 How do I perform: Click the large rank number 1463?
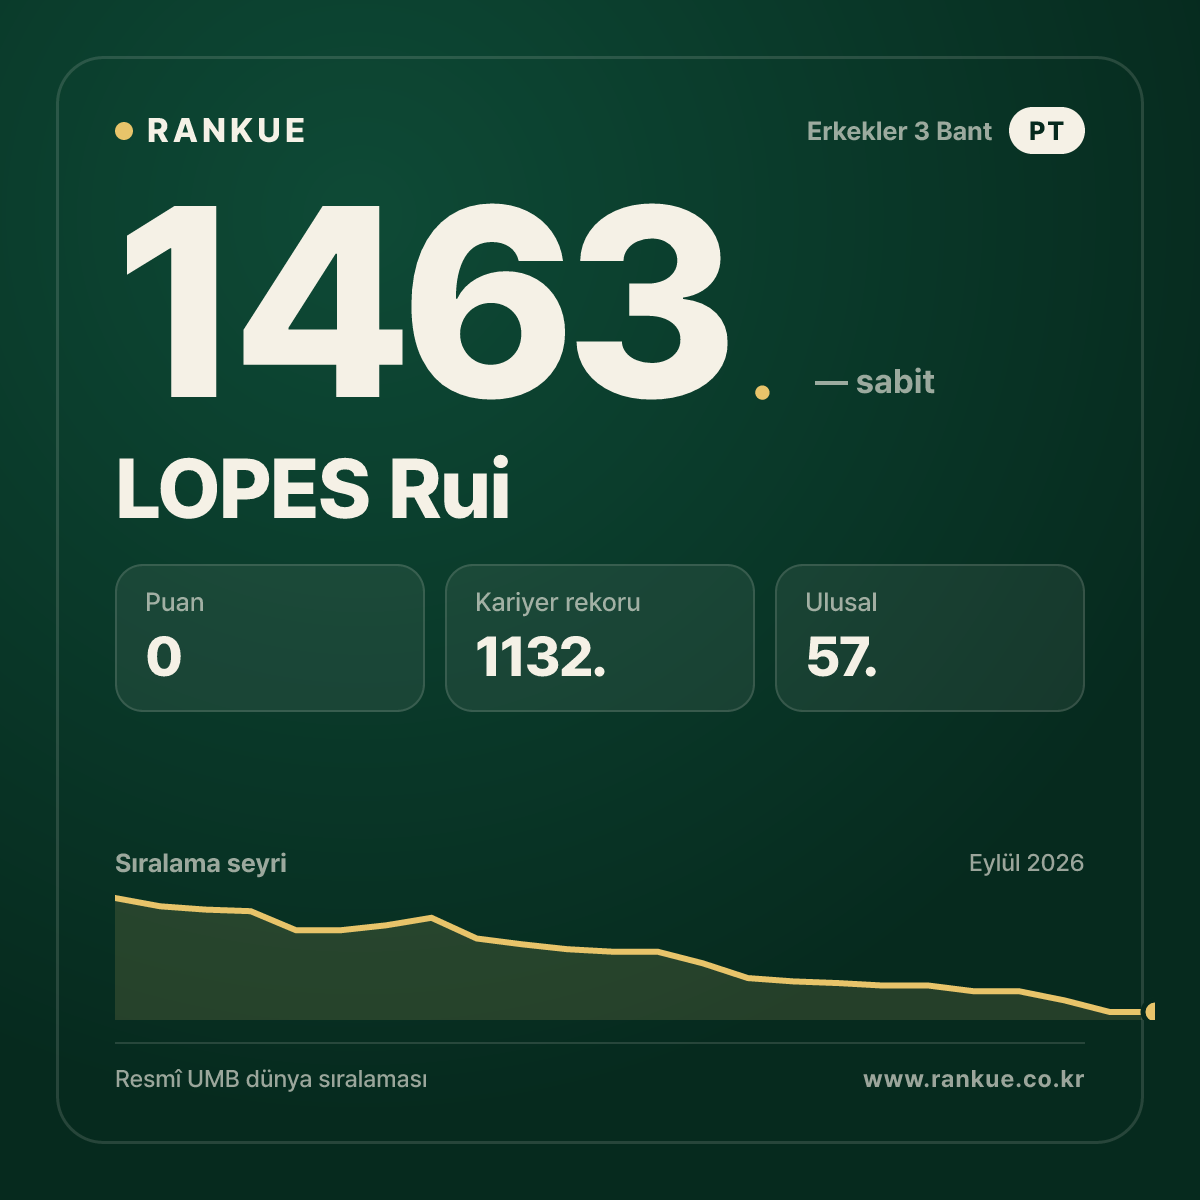coord(426,301)
